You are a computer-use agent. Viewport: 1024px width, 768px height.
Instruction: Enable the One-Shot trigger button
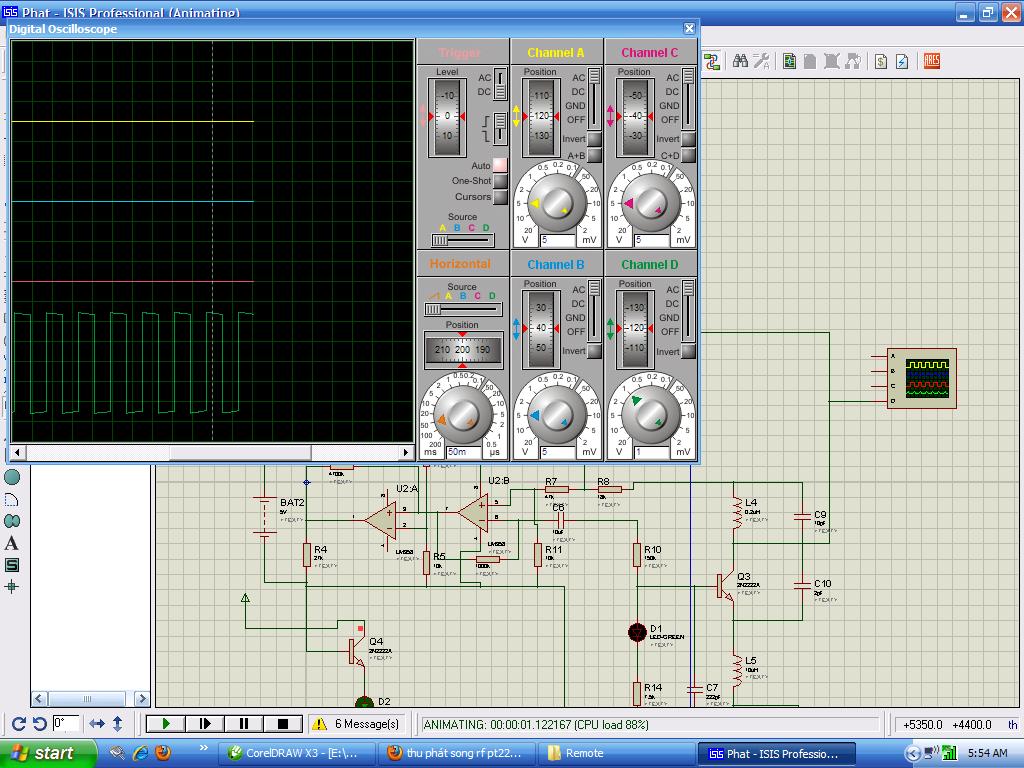tap(499, 181)
